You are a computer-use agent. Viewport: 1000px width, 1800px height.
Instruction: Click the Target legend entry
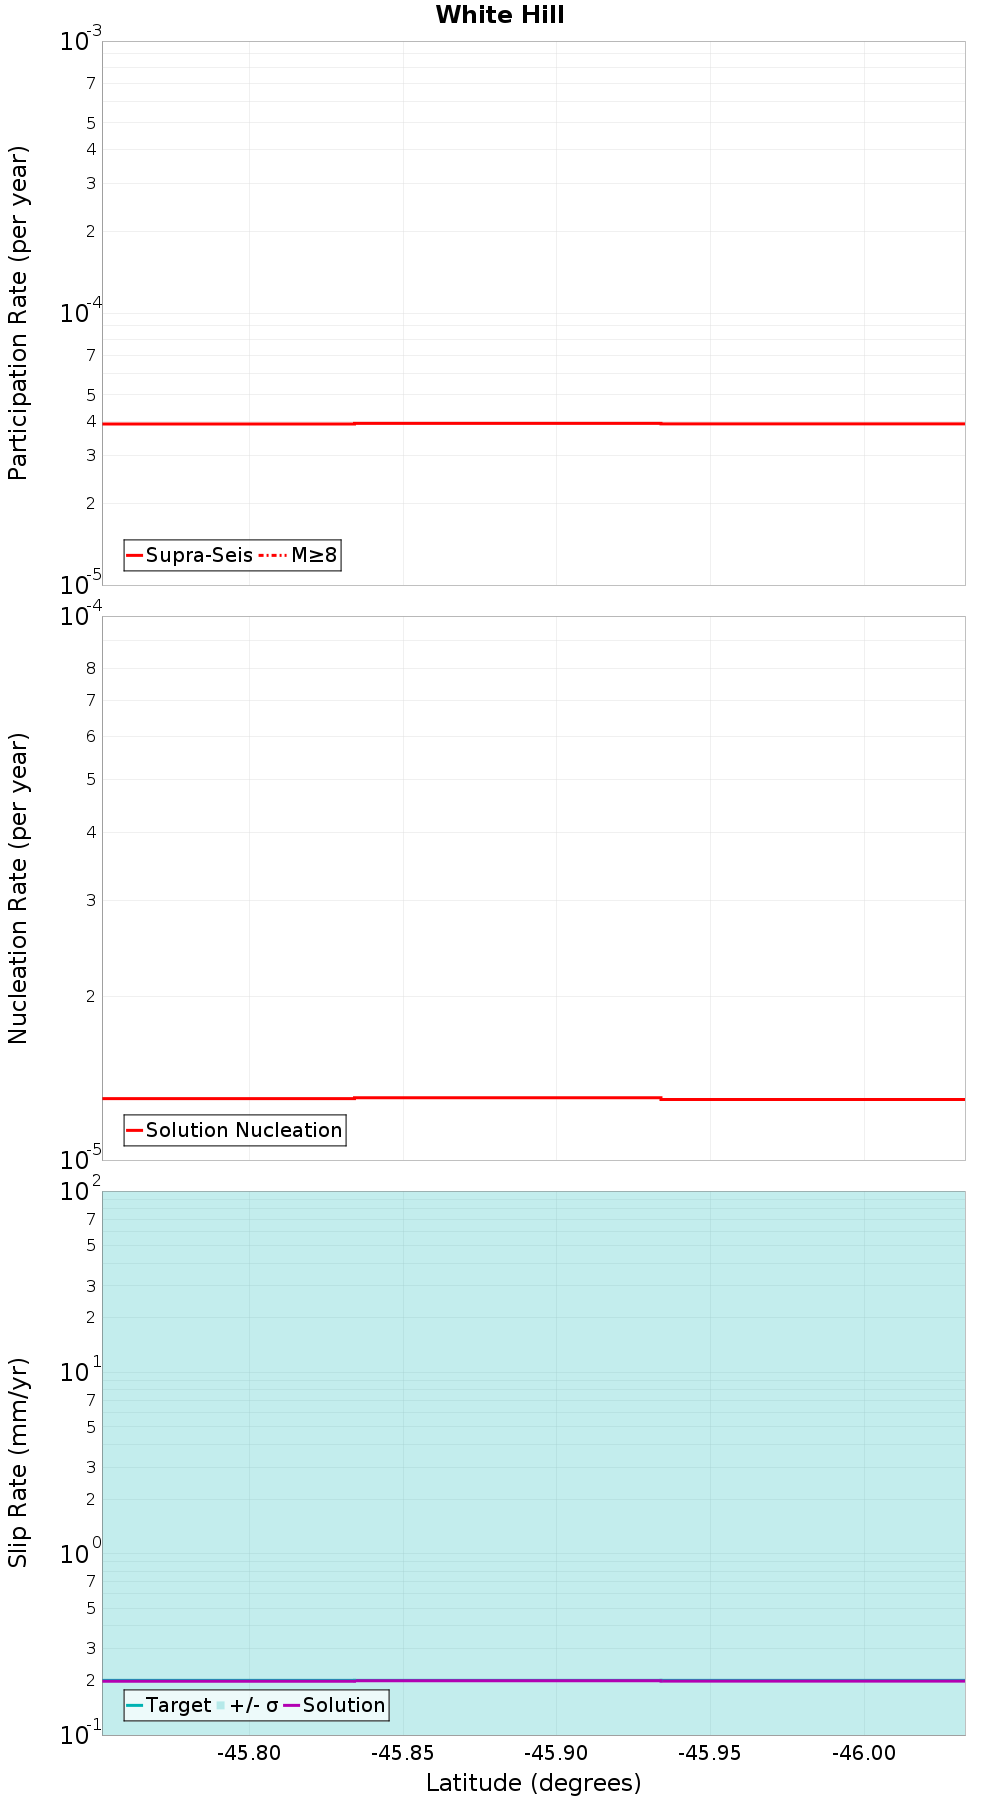169,1705
